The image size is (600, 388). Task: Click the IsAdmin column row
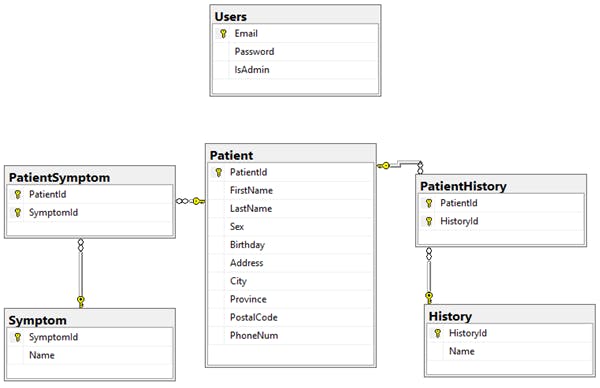(295, 70)
